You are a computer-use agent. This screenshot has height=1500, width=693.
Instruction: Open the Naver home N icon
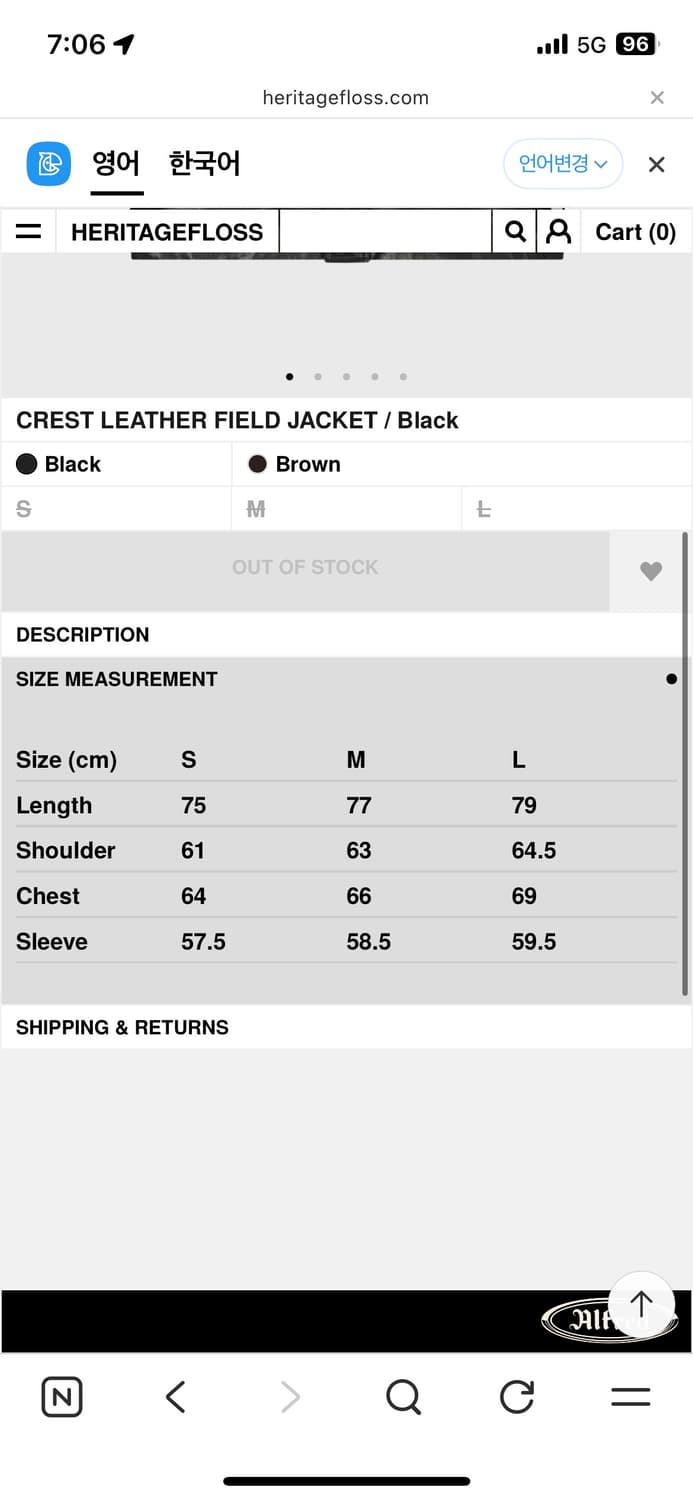[x=62, y=1396]
